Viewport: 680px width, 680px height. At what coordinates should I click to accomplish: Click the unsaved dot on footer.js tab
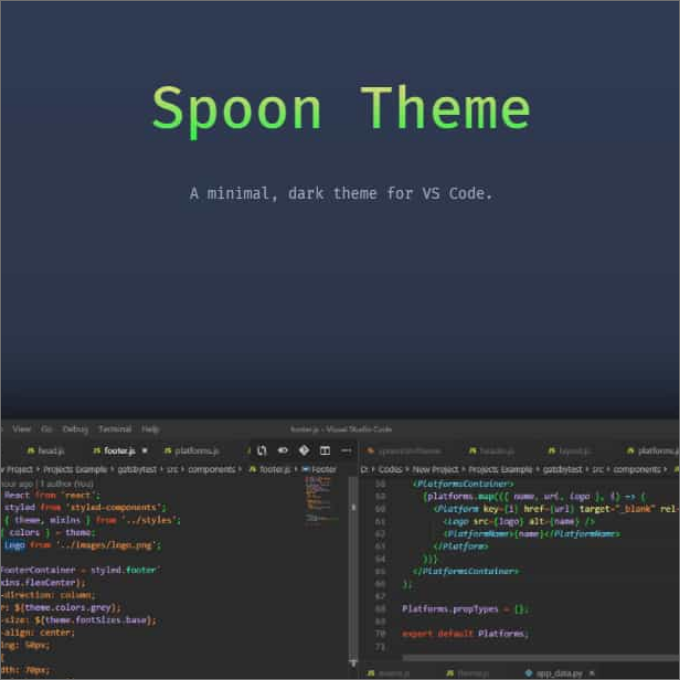pos(145,451)
